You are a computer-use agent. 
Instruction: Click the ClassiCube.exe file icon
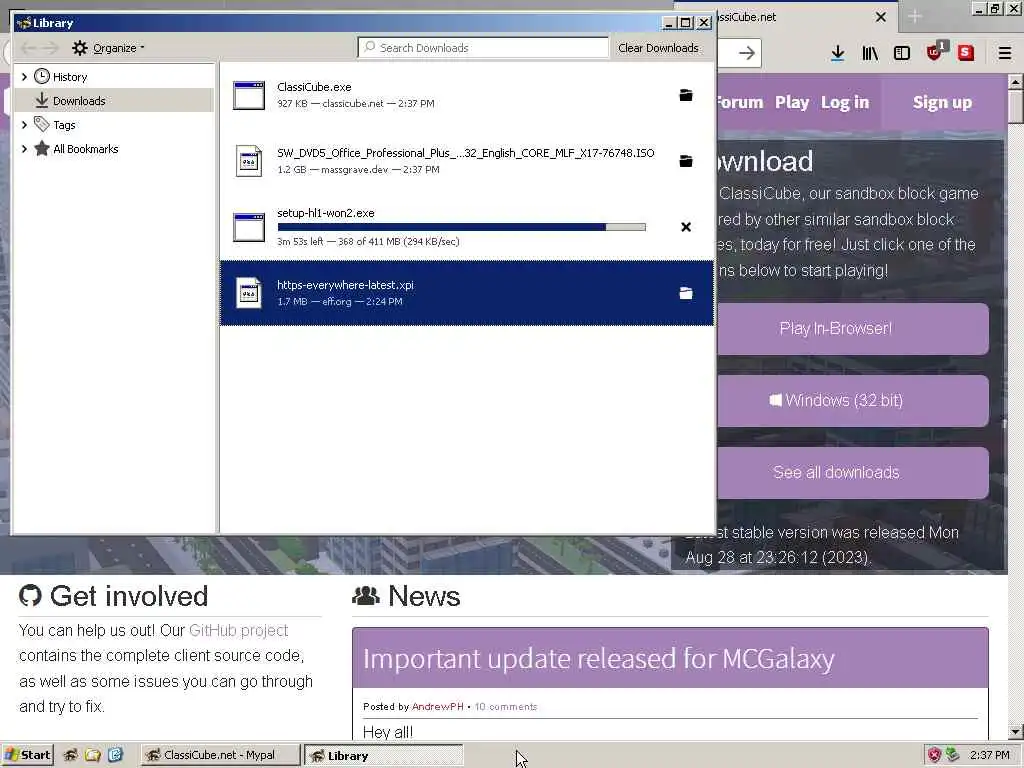[x=249, y=95]
